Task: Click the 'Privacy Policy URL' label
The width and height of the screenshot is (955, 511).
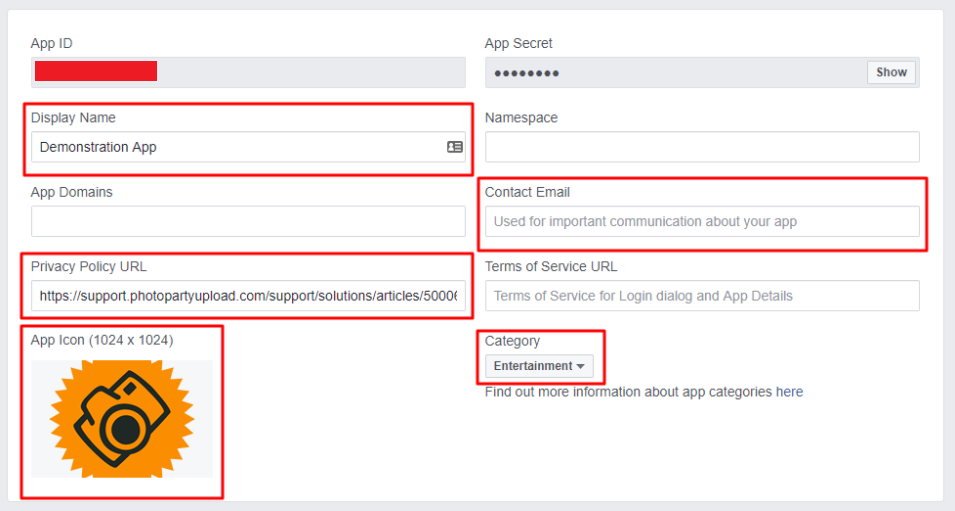Action: pyautogui.click(x=89, y=266)
